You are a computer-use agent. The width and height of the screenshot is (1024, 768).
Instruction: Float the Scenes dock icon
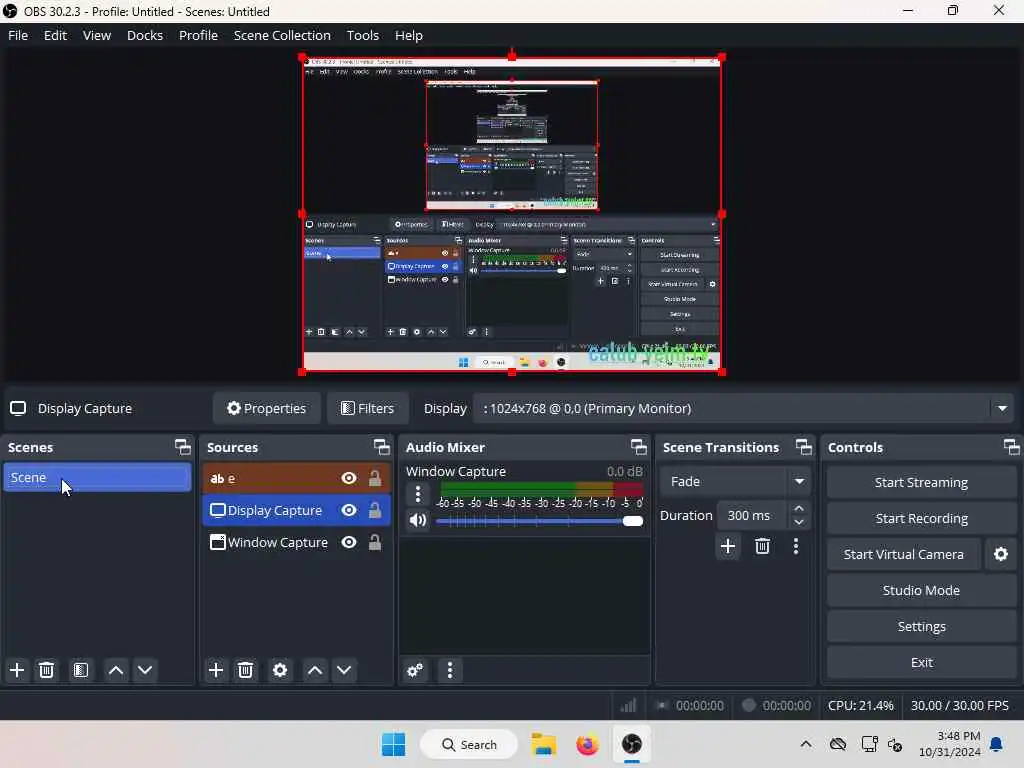point(183,447)
